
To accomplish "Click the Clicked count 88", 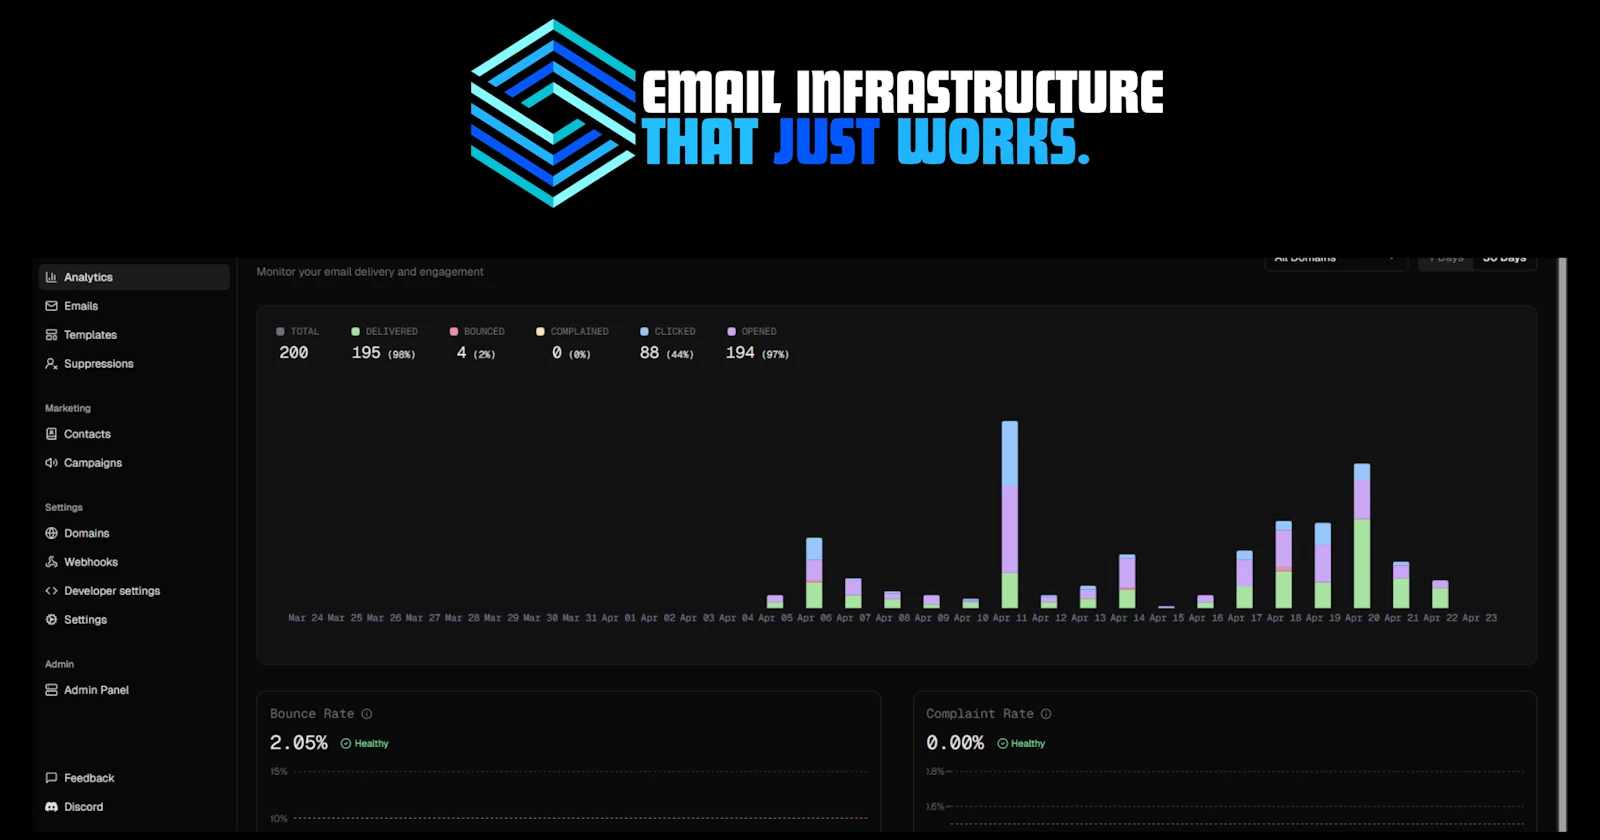I will [650, 353].
